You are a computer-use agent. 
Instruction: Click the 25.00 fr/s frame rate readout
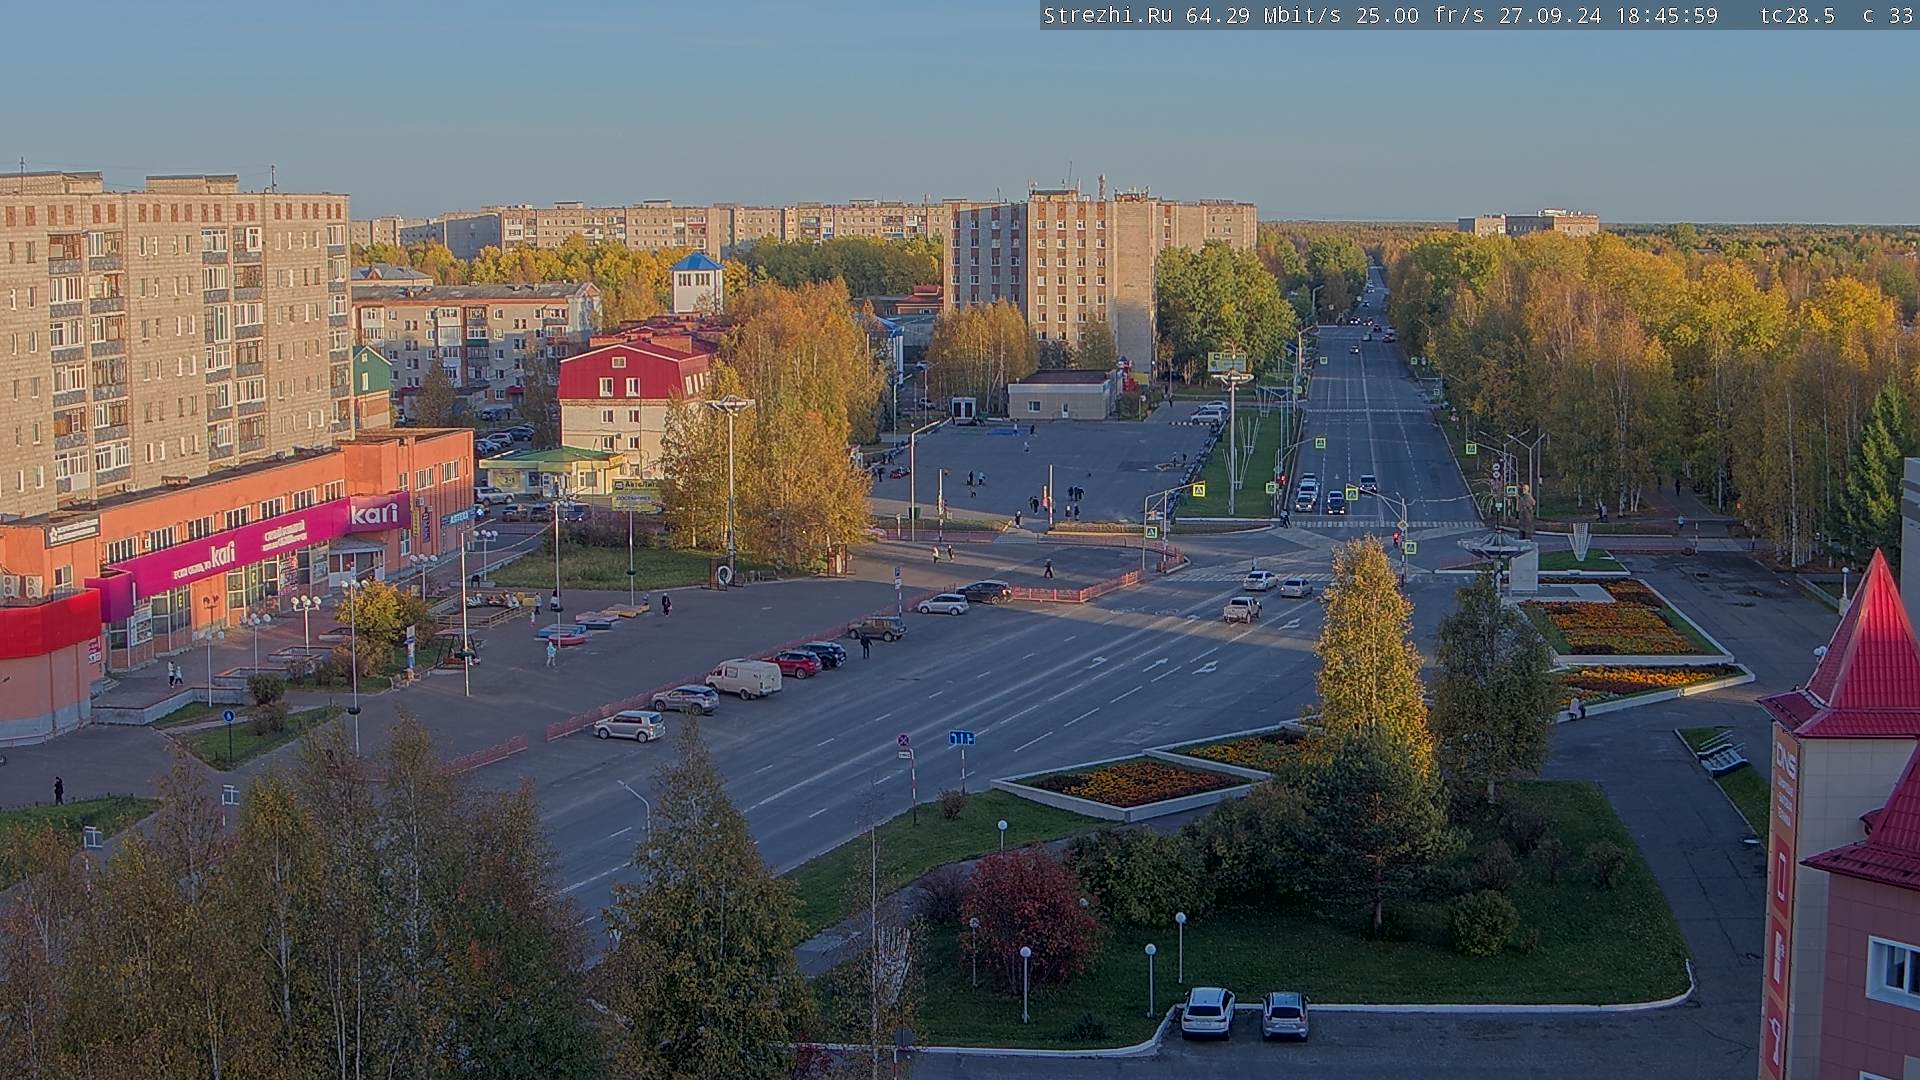pos(1420,15)
